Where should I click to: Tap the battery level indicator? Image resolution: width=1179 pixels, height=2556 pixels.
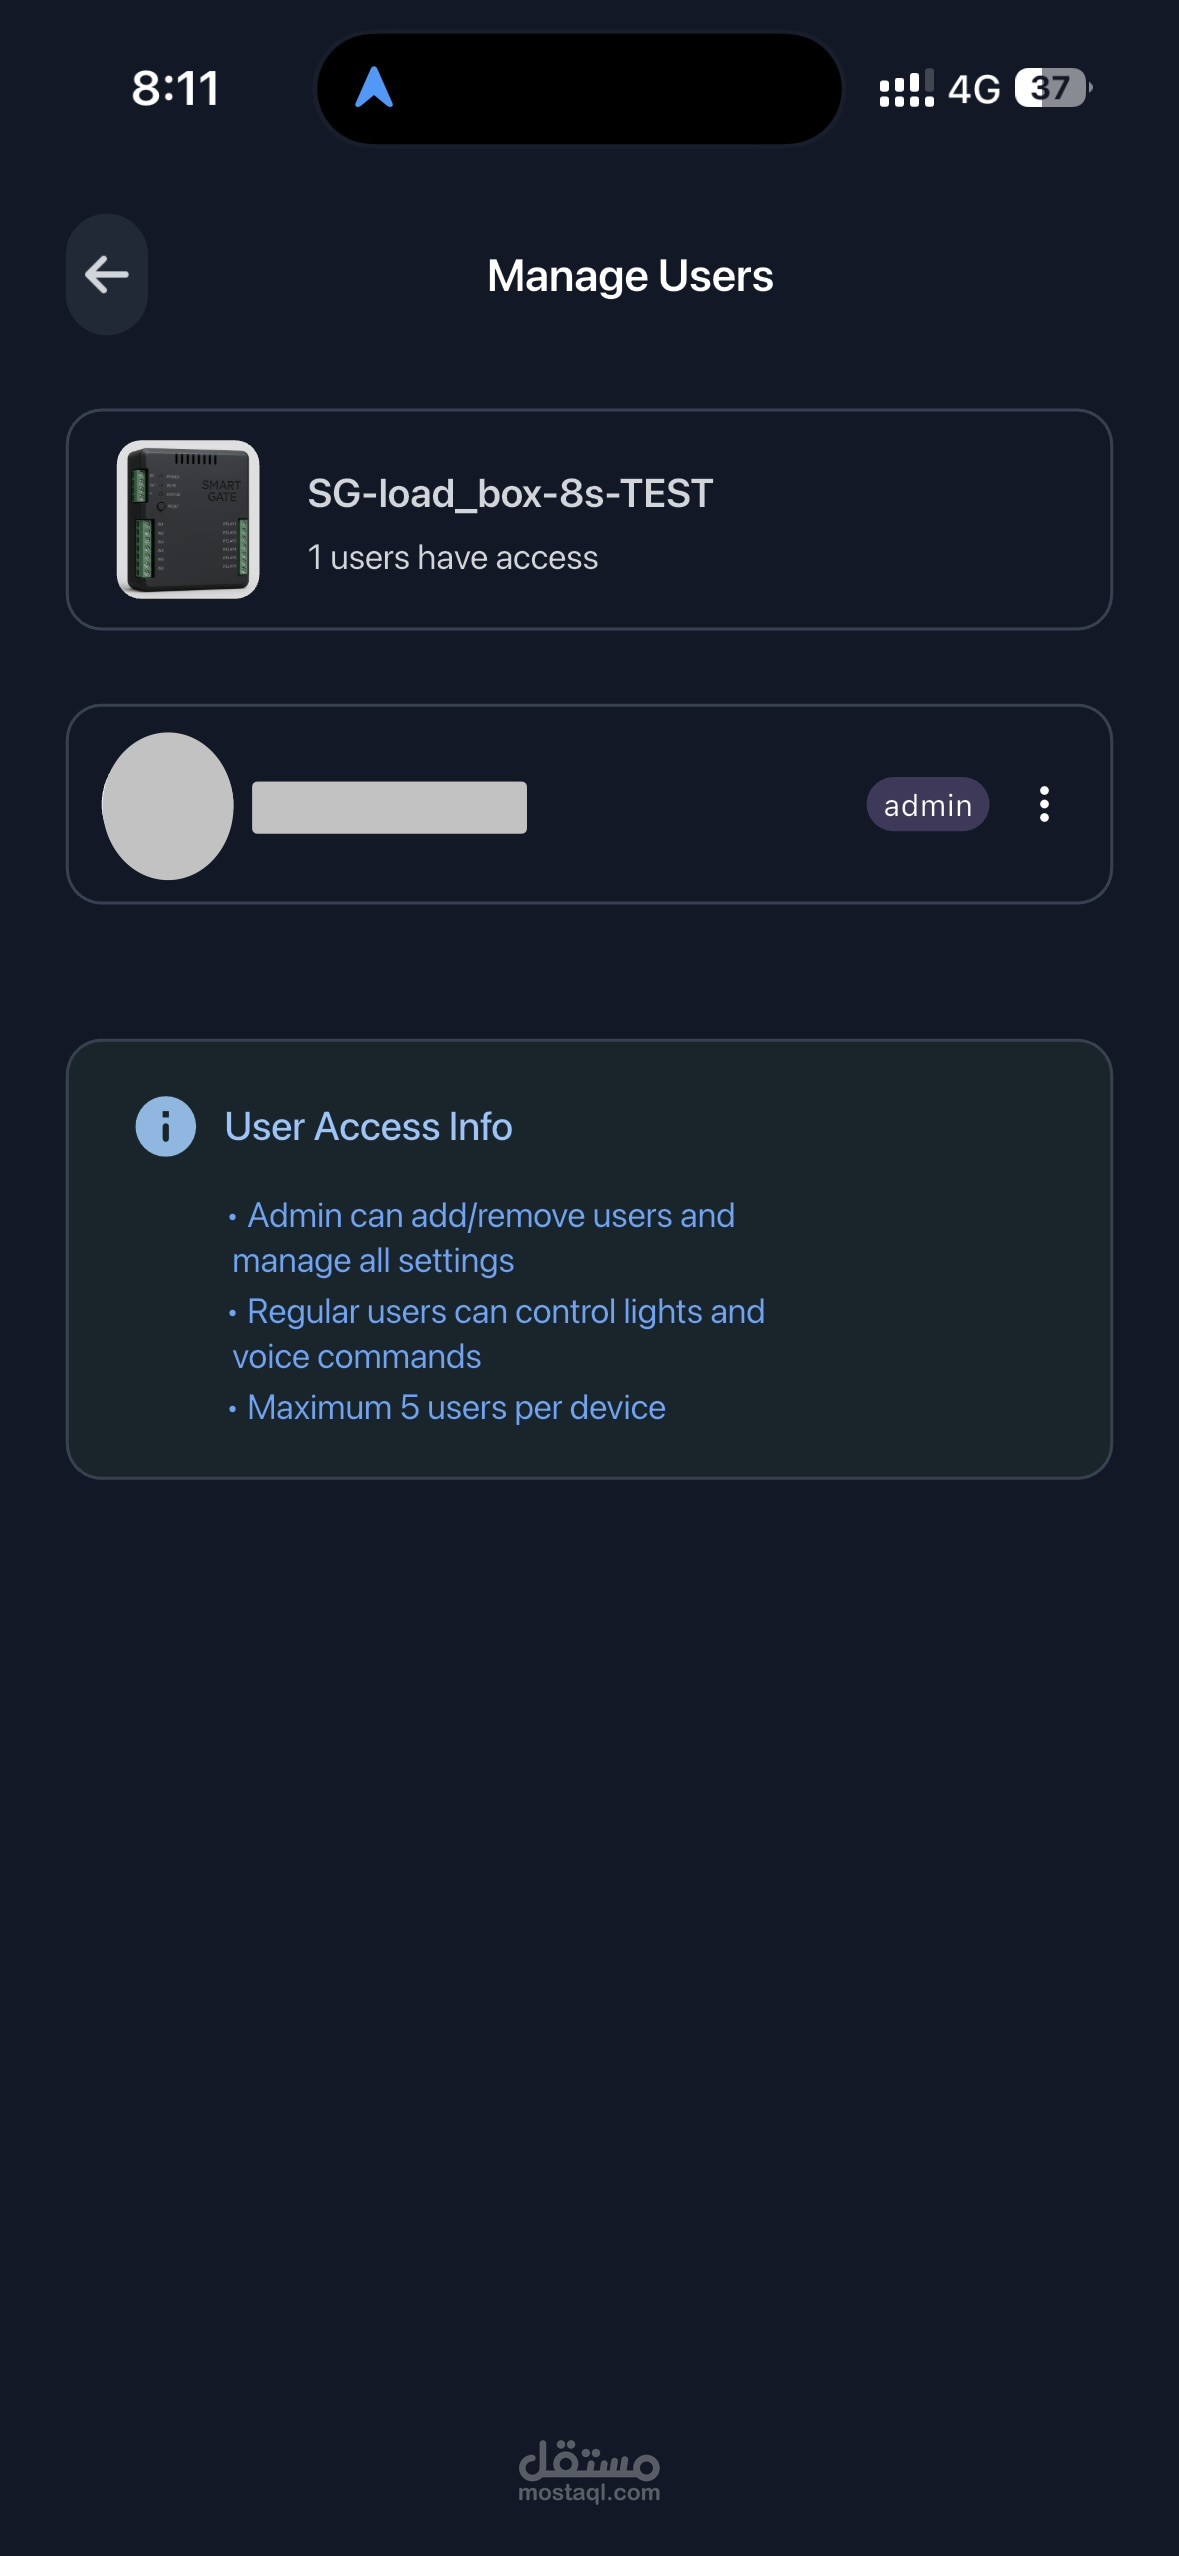1052,88
